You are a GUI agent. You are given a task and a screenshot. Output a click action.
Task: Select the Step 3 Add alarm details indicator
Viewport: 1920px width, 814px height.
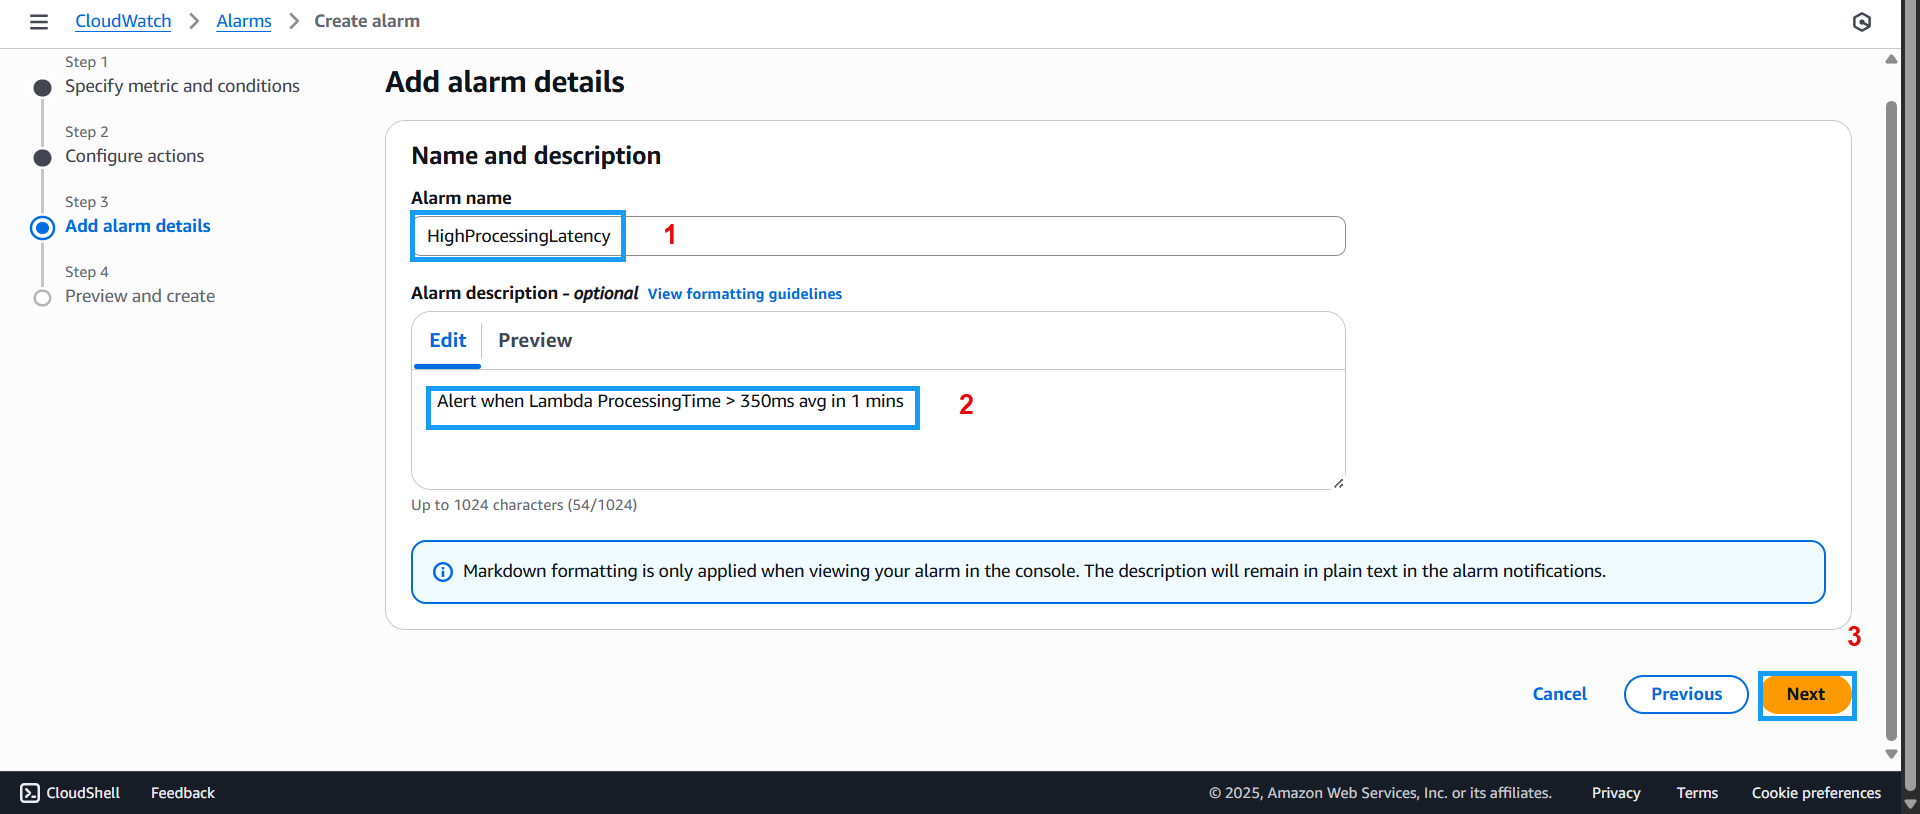pos(42,228)
